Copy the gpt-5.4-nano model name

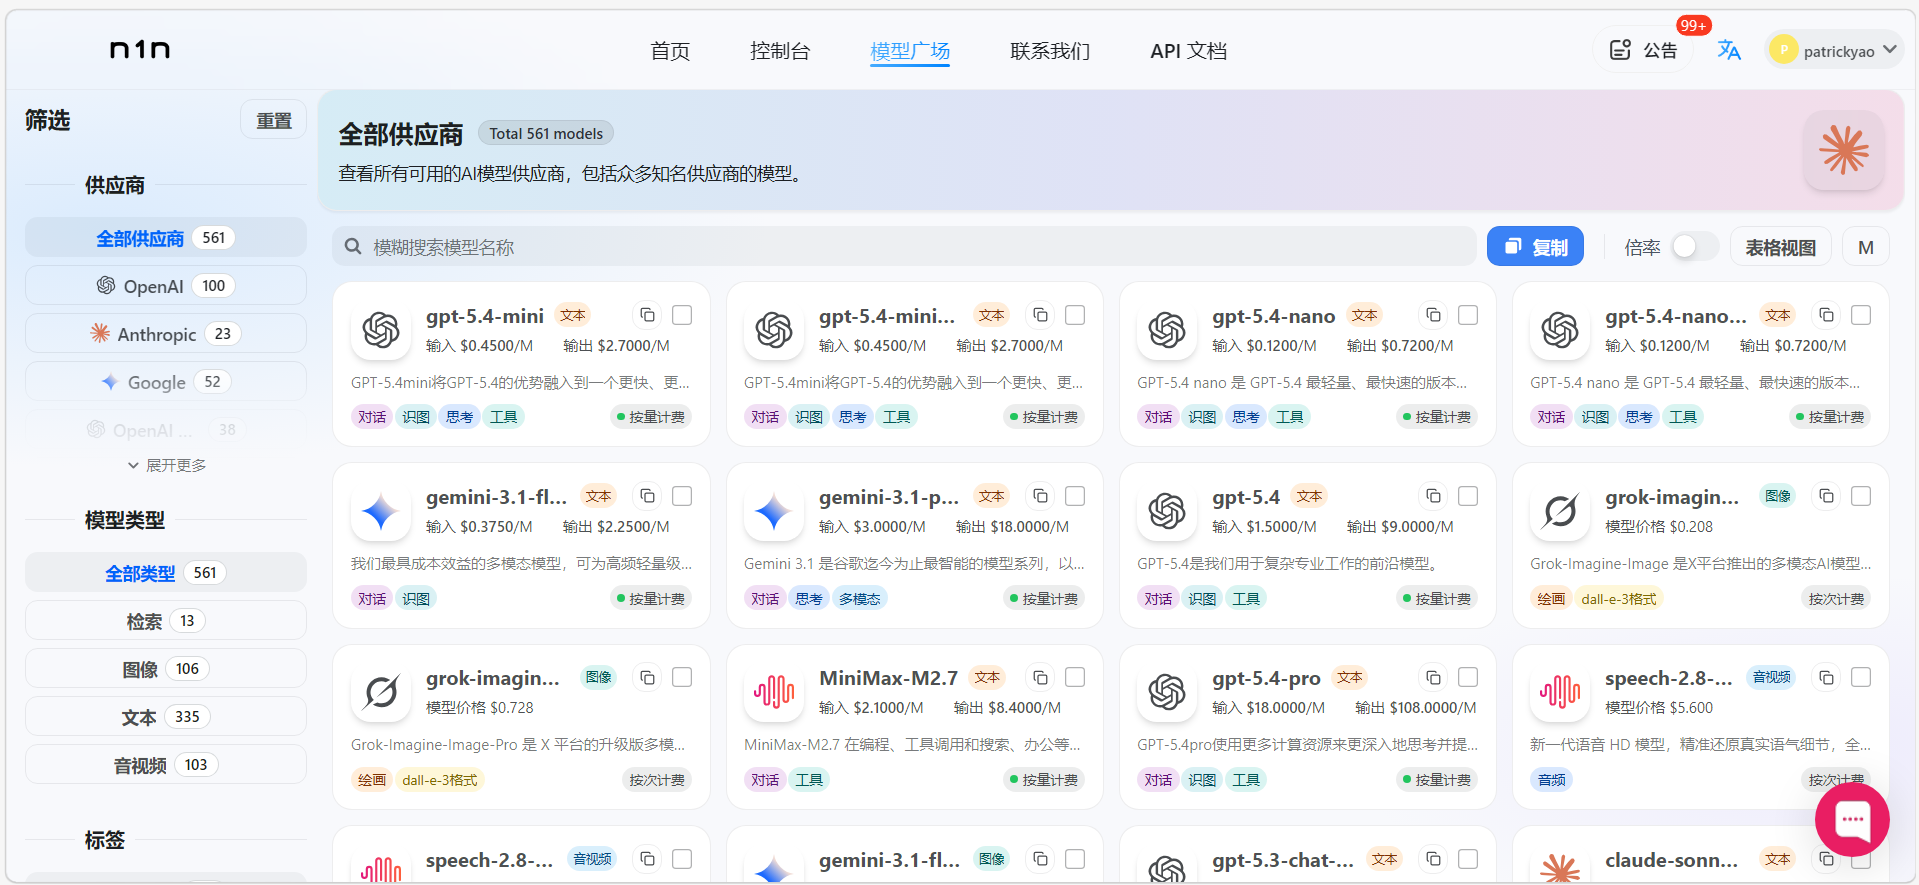pyautogui.click(x=1433, y=315)
